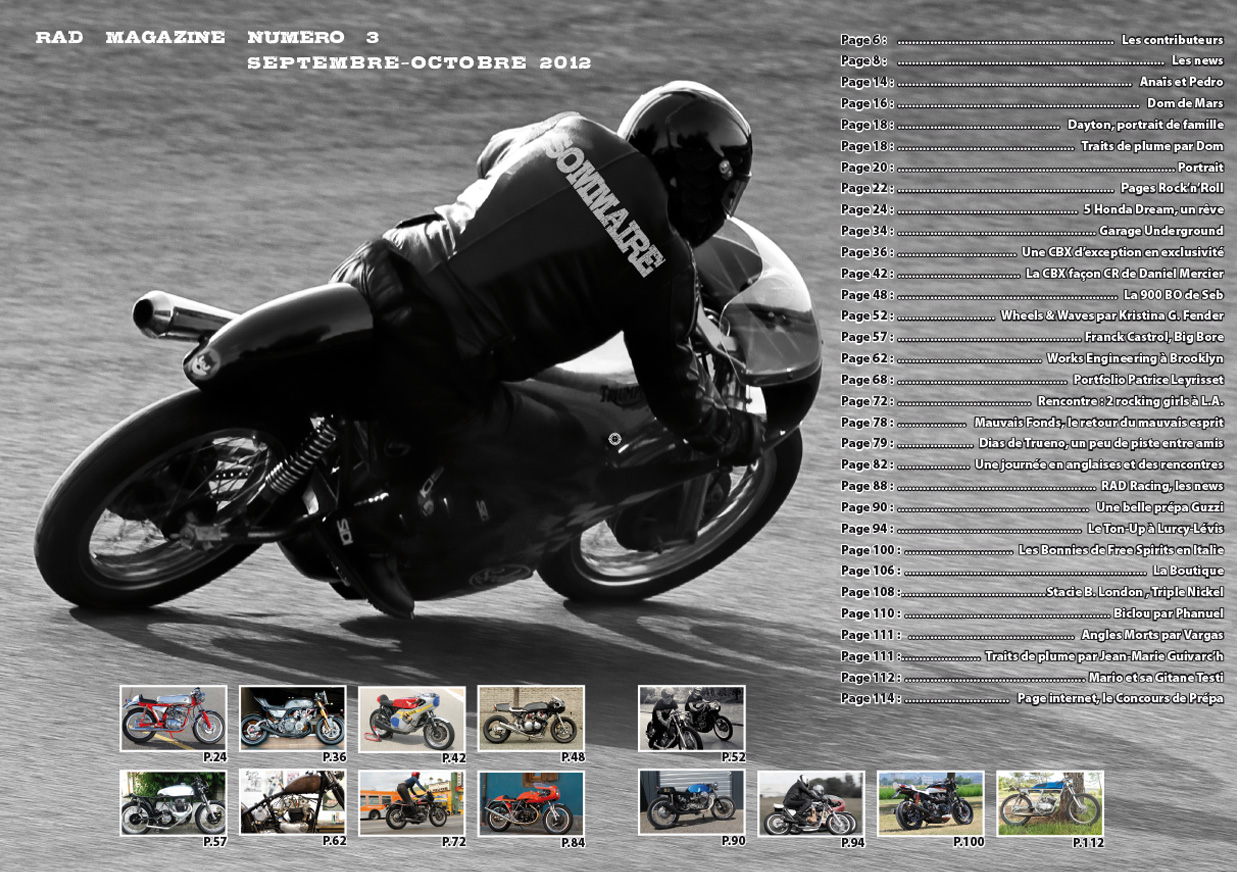
Task: Open the P.36 motorcycle thumbnail
Action: 292,718
